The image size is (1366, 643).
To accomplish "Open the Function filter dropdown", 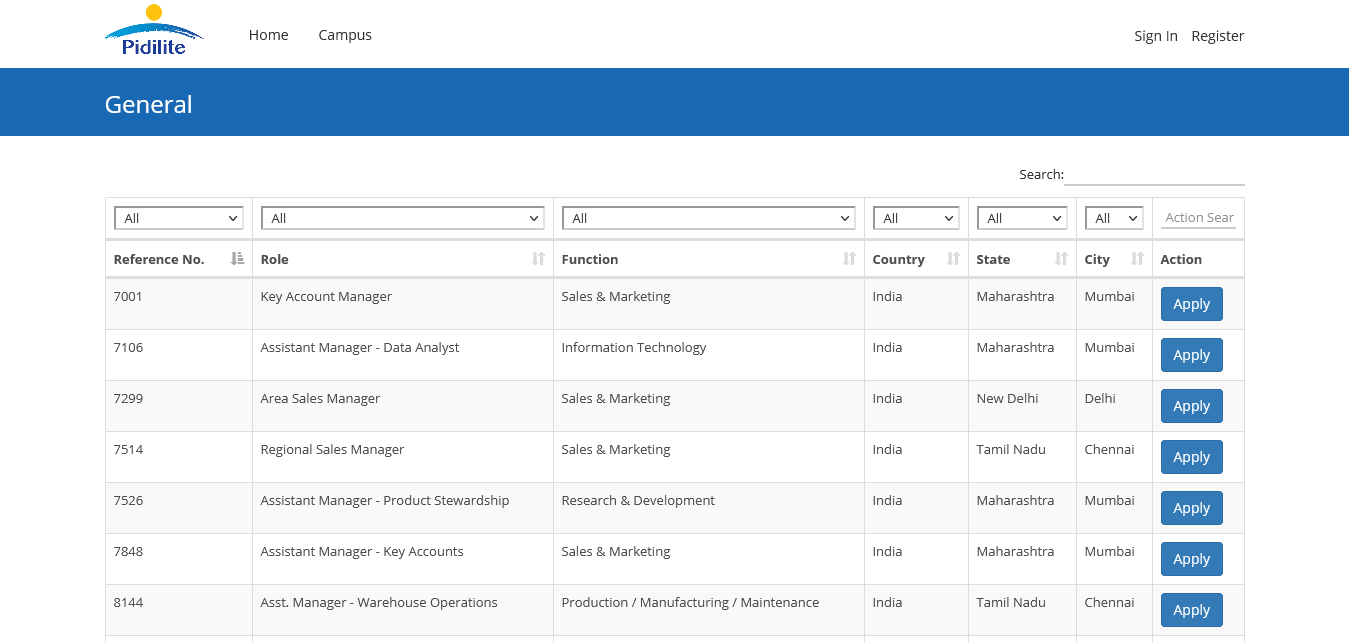I will [708, 218].
